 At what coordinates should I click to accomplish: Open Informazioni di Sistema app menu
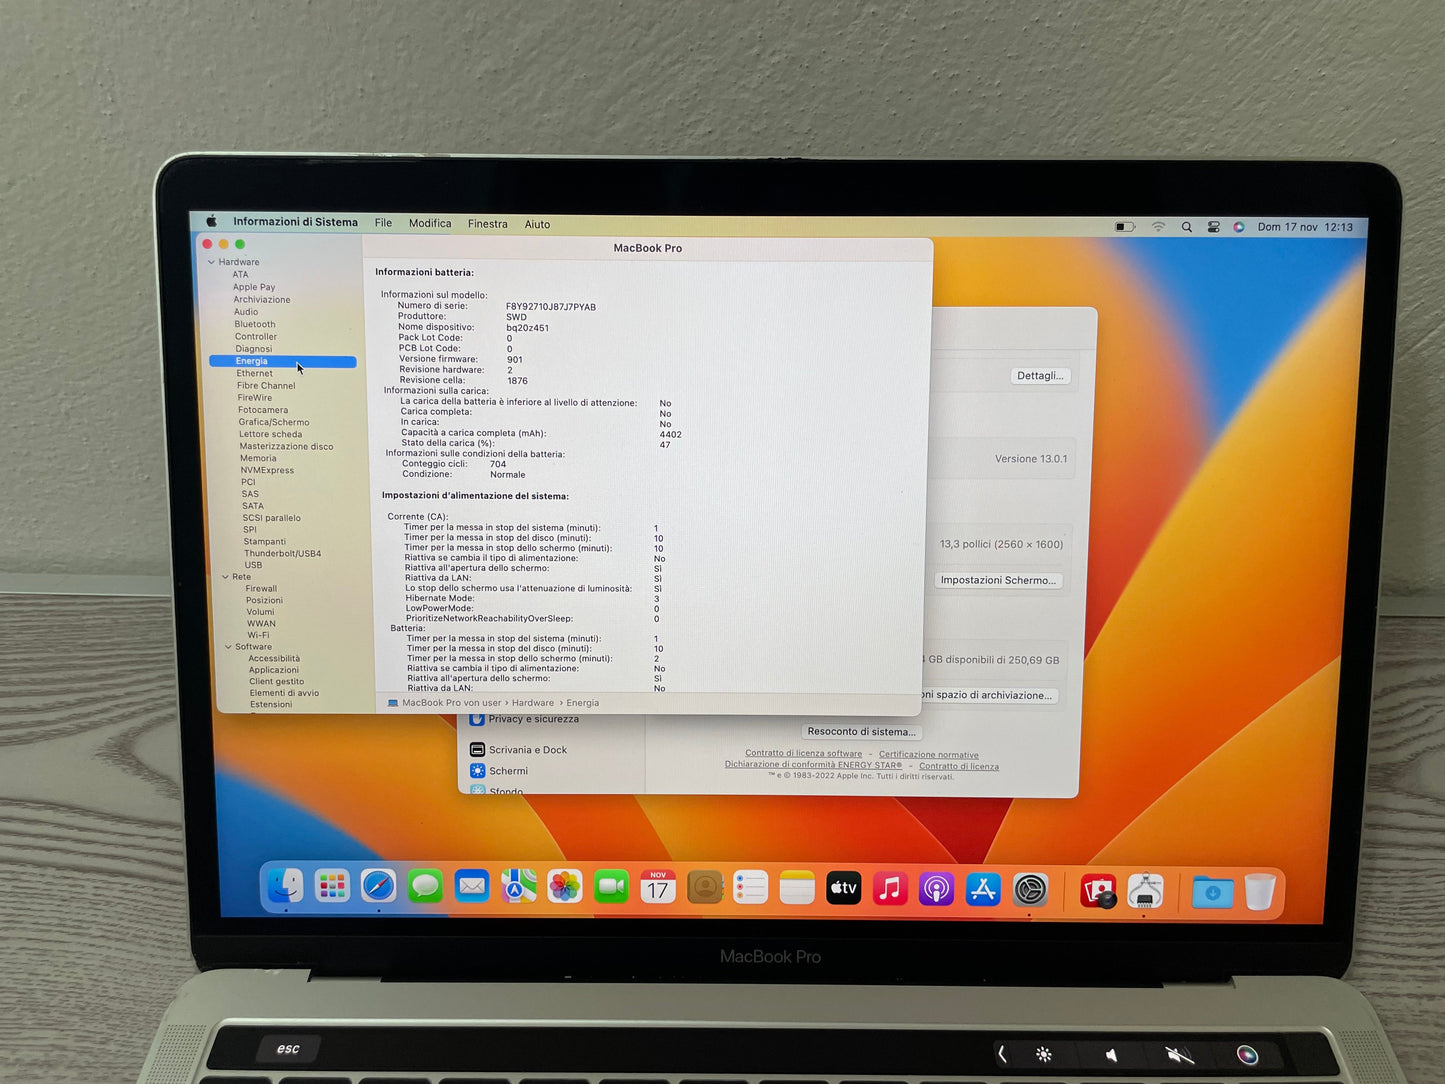tap(295, 222)
